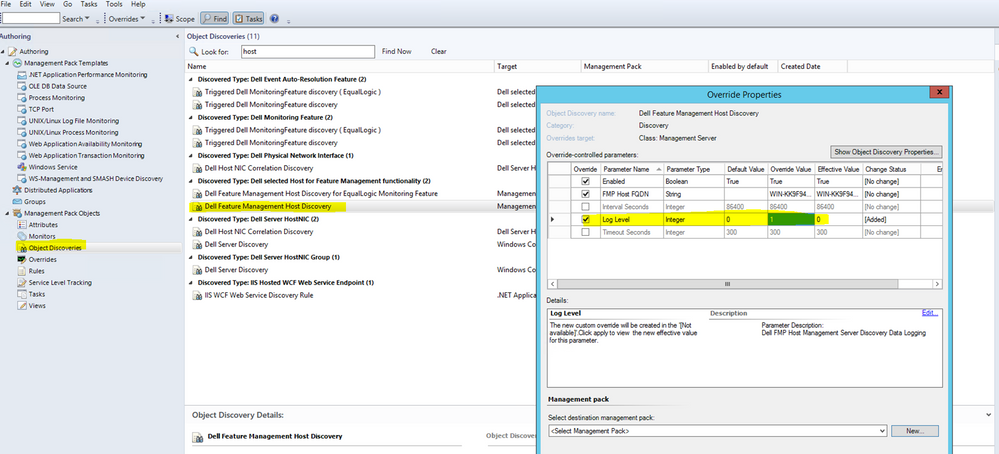Uncheck the Log Level override checkbox

point(586,219)
